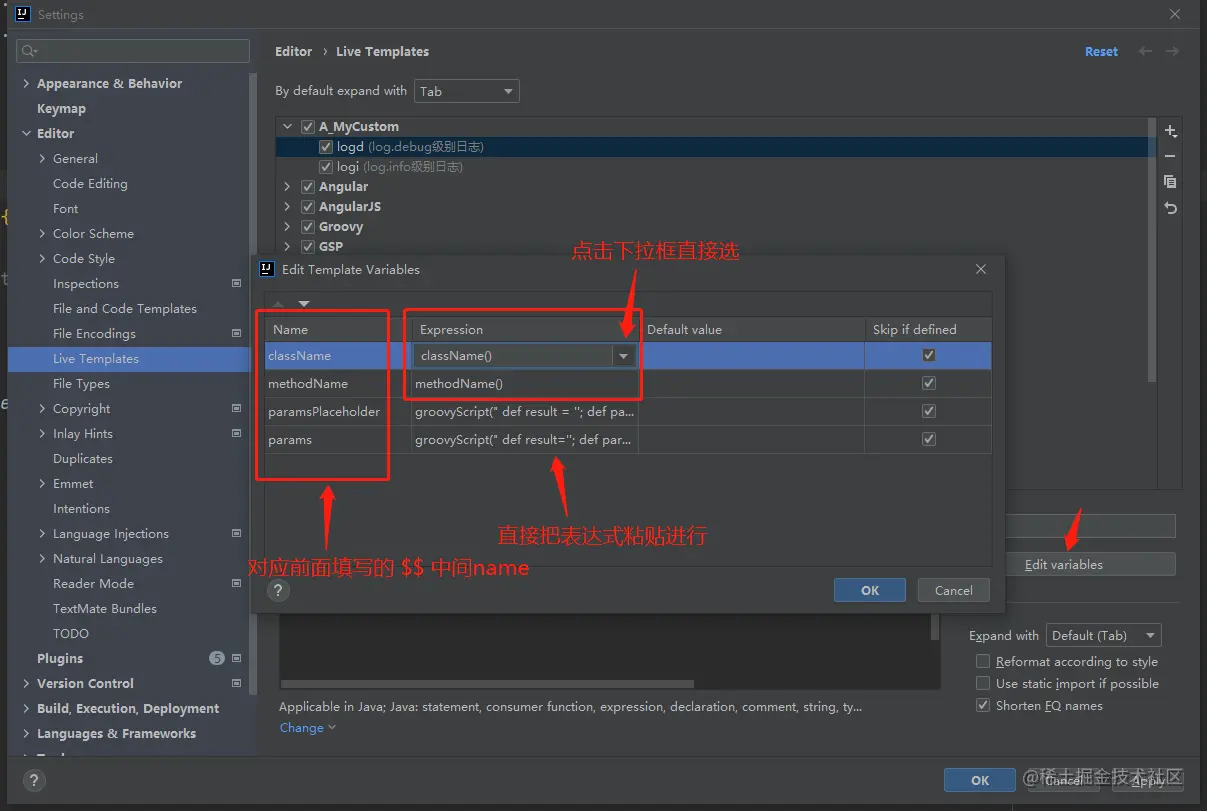Select Live Templates in settings tree
Viewport: 1207px width, 811px height.
coord(96,359)
